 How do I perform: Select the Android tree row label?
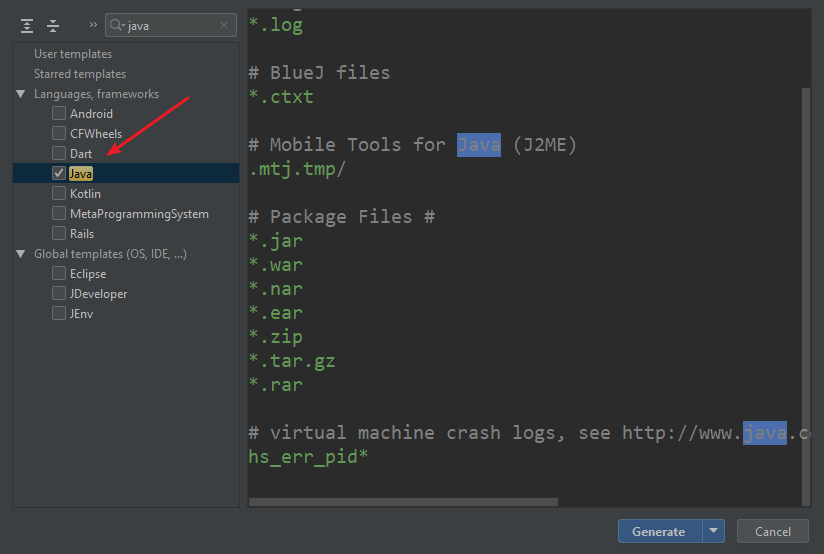[x=91, y=114]
